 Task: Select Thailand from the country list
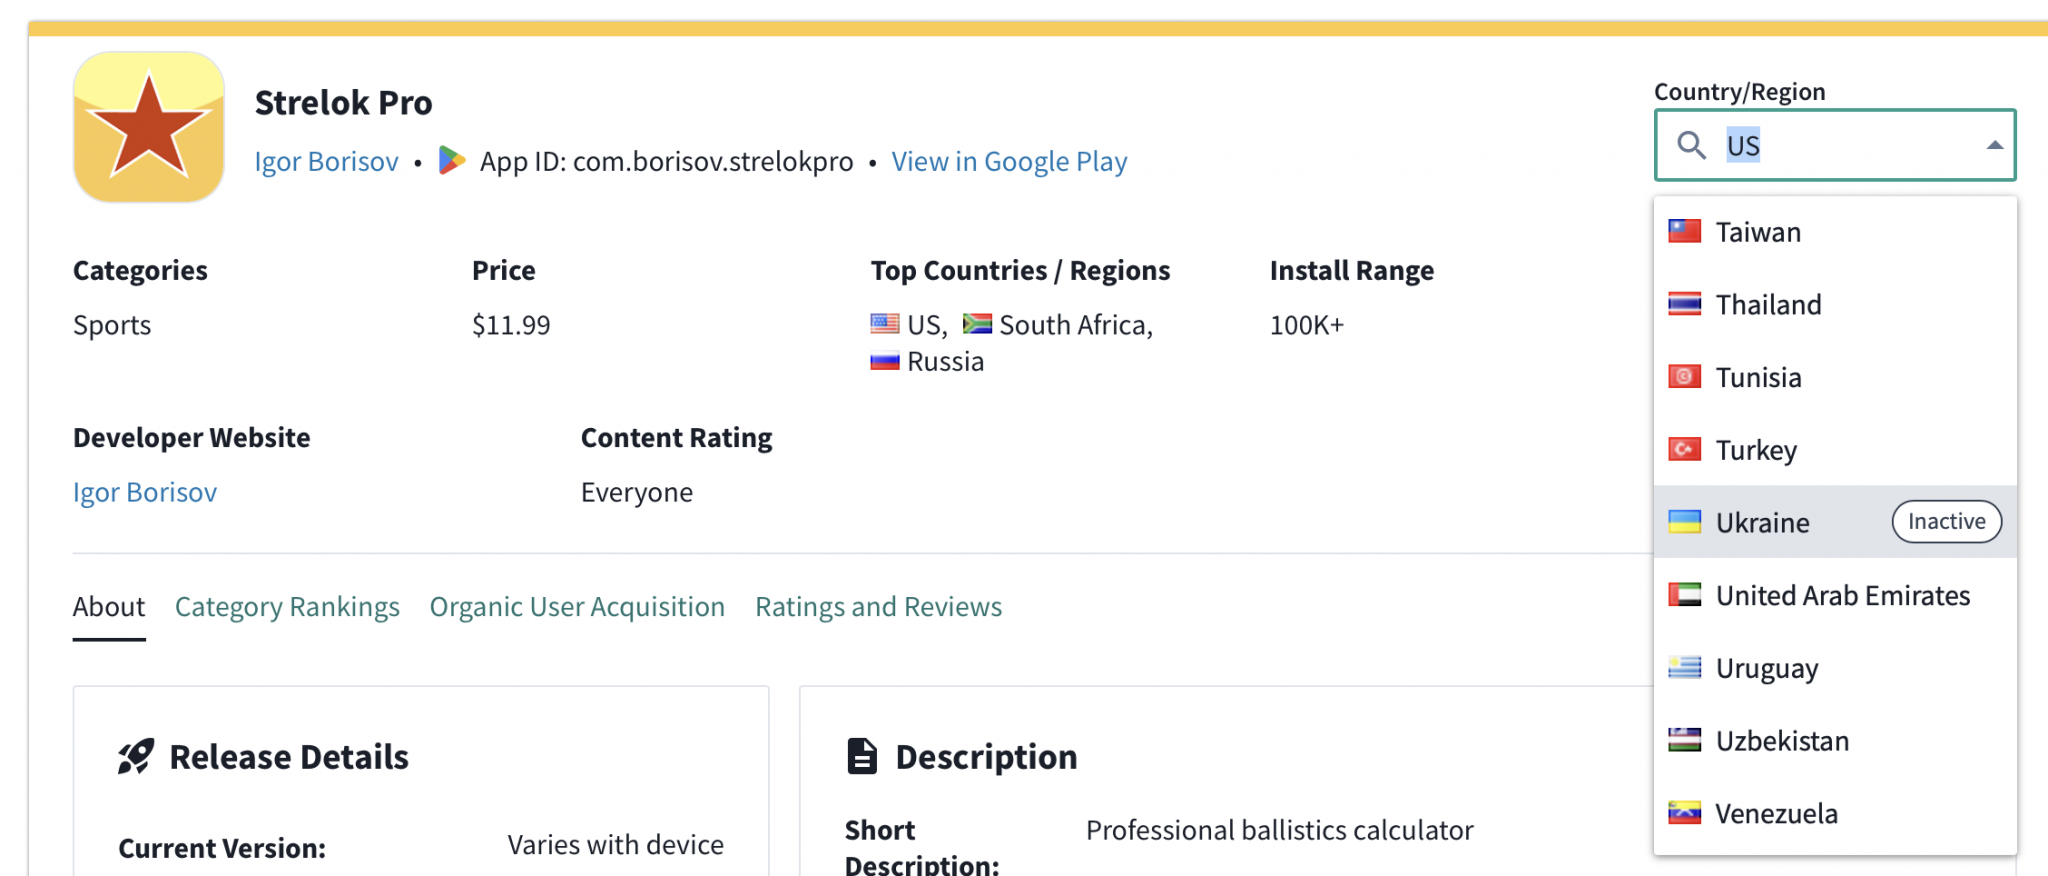coord(1768,305)
